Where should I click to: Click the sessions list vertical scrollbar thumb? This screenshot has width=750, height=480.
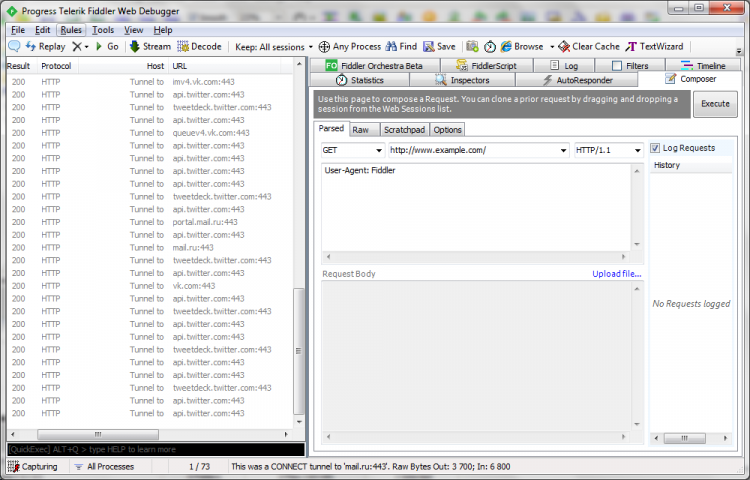coord(298,351)
